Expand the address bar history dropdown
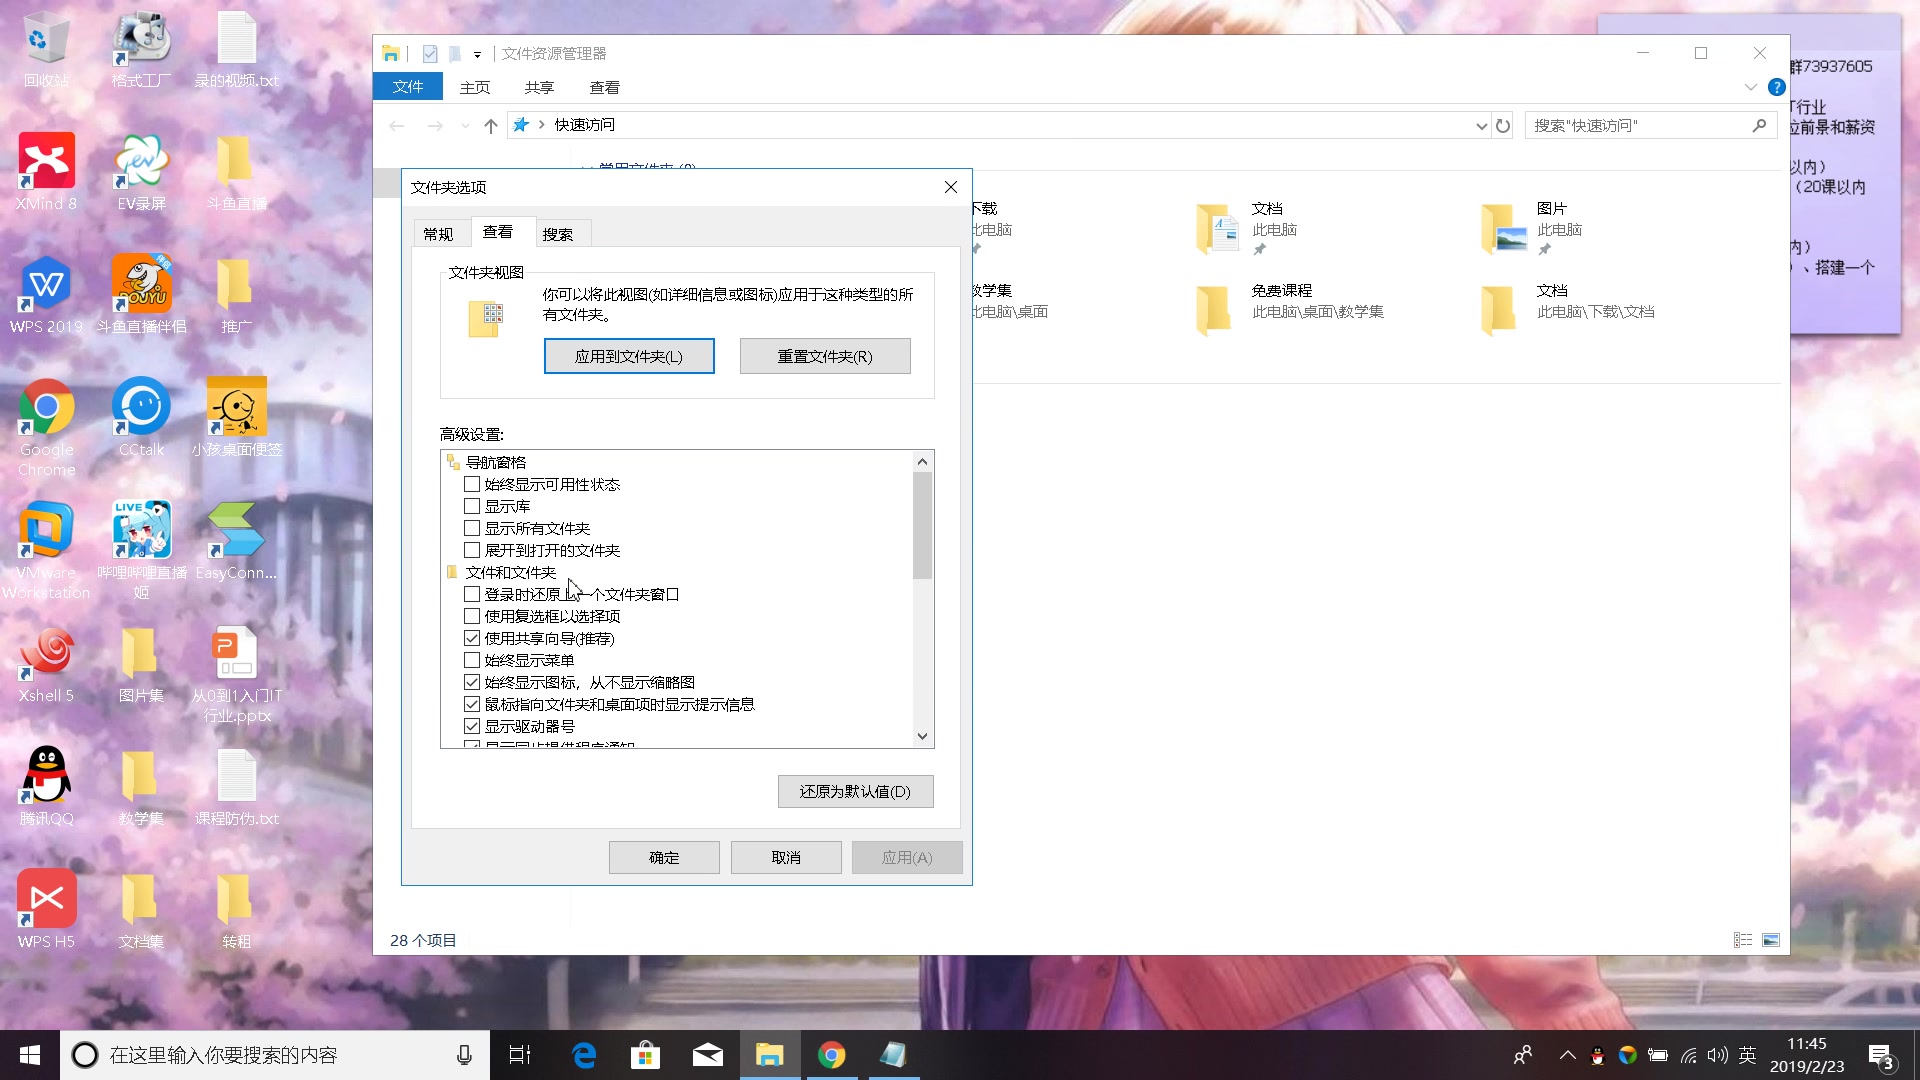This screenshot has width=1920, height=1080. (x=1481, y=126)
